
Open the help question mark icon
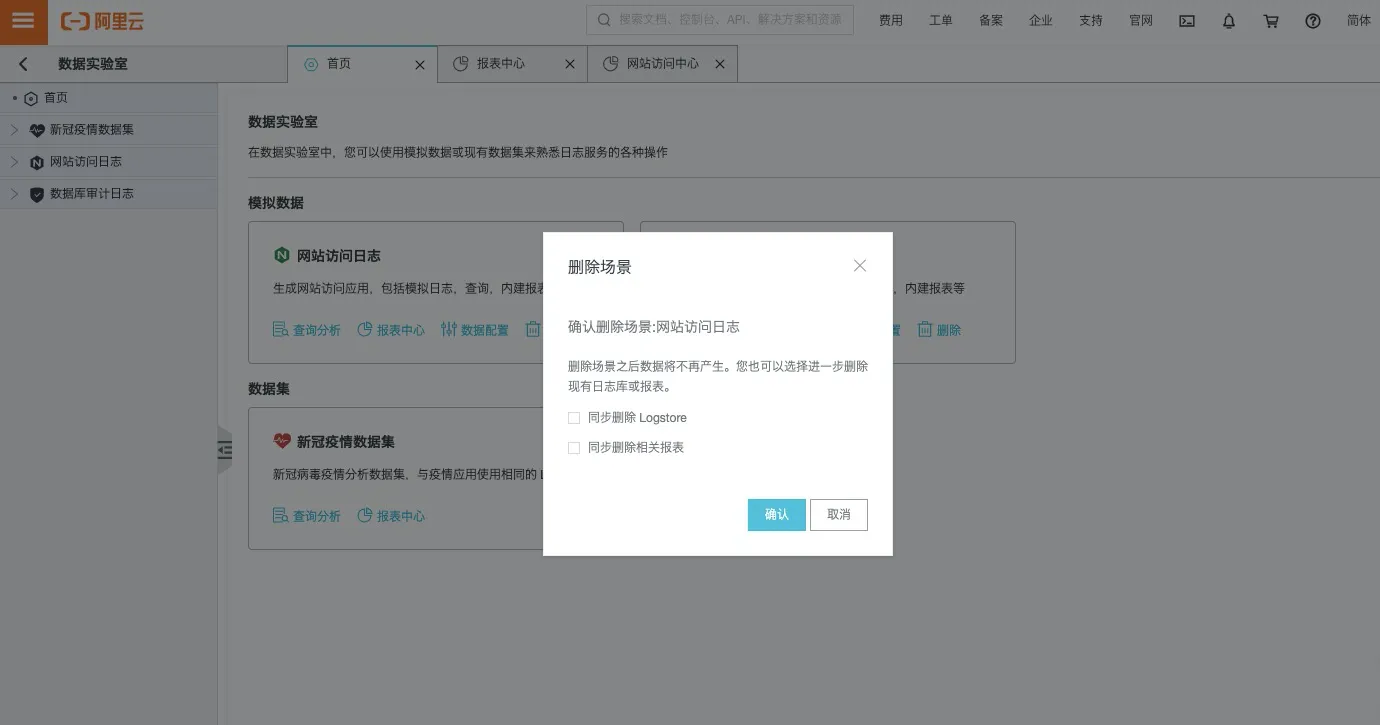1313,21
